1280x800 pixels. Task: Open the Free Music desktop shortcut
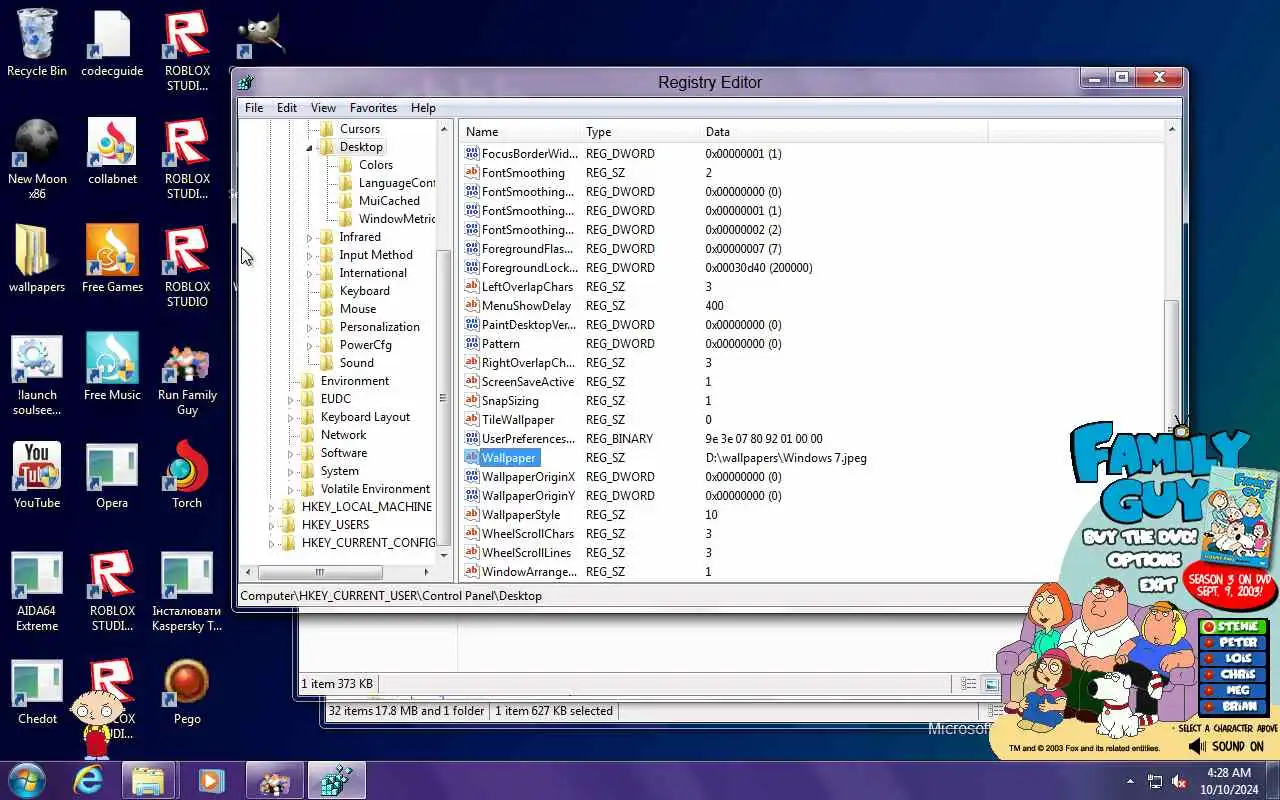click(112, 367)
